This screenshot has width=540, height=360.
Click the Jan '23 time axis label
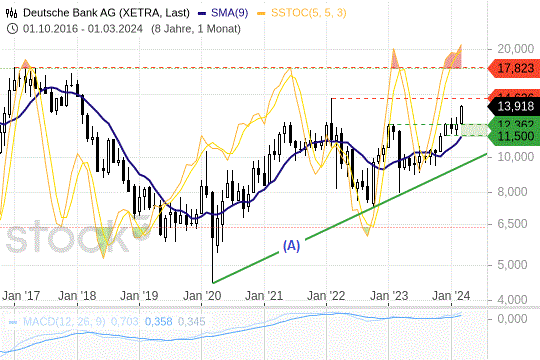click(389, 296)
